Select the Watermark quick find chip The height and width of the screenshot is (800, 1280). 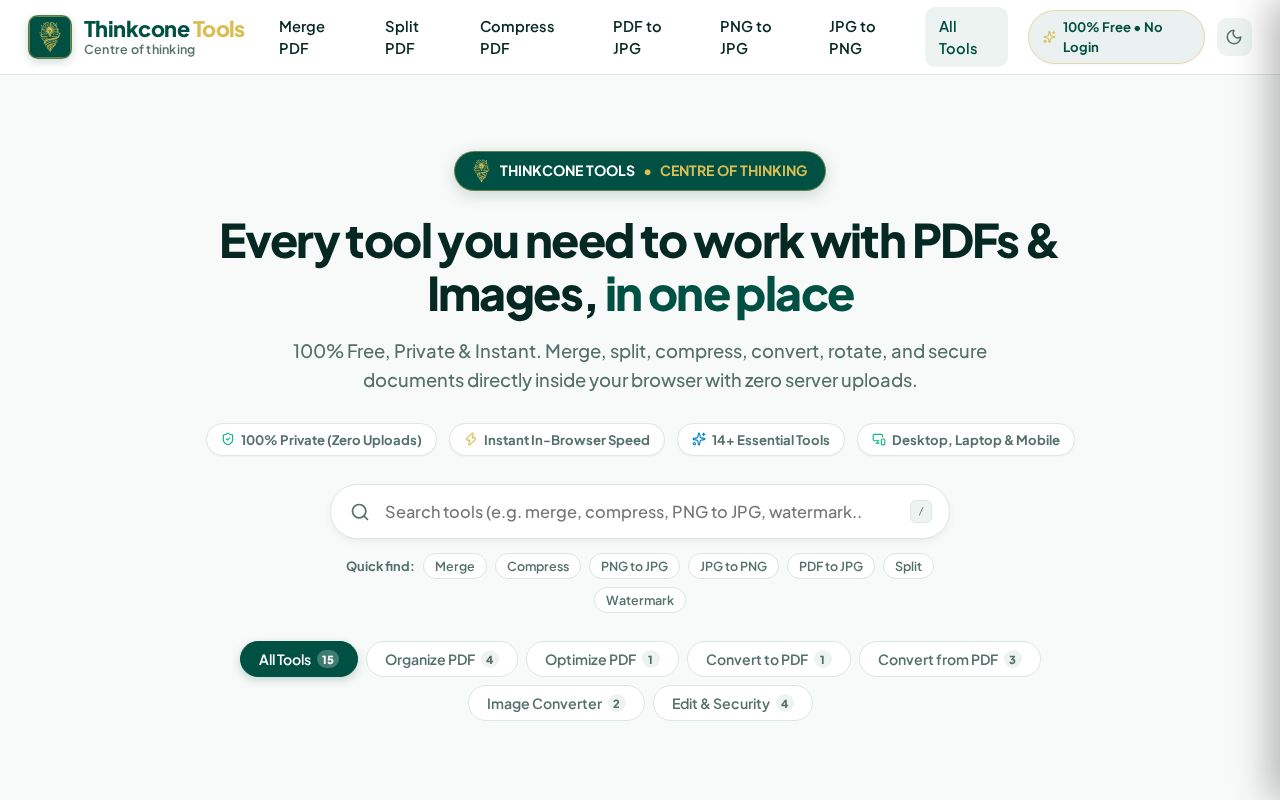click(640, 600)
